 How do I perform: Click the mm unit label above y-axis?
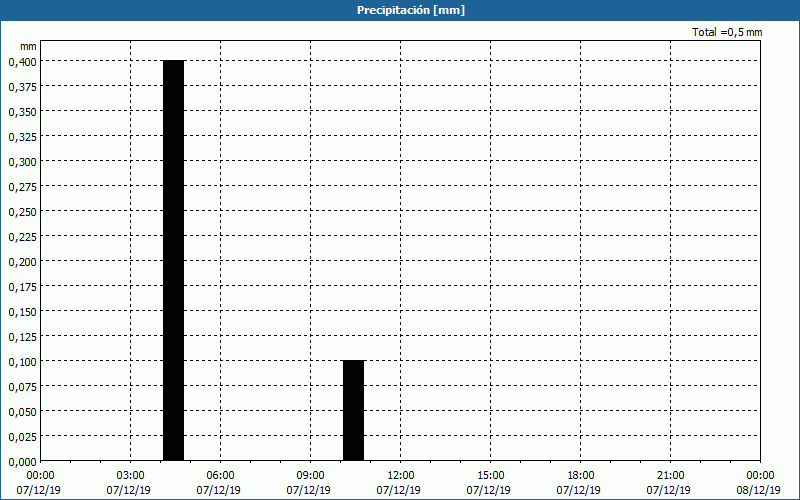(28, 46)
